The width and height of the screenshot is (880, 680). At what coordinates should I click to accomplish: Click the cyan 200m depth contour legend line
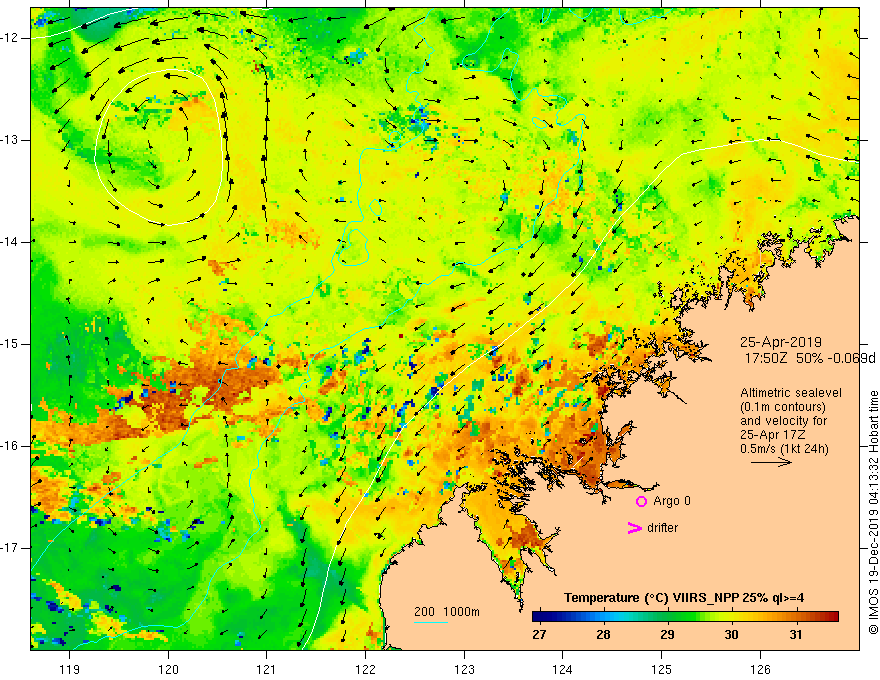pyautogui.click(x=431, y=622)
